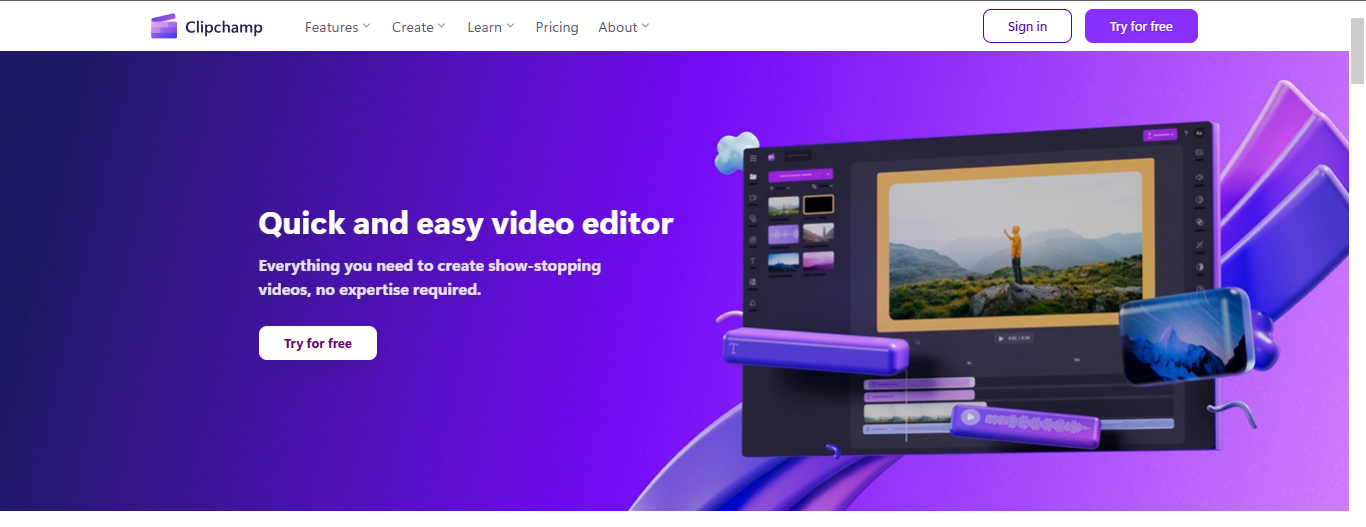The height and width of the screenshot is (527, 1366).
Task: Click the purple Try for free header button
Action: pos(1141,26)
